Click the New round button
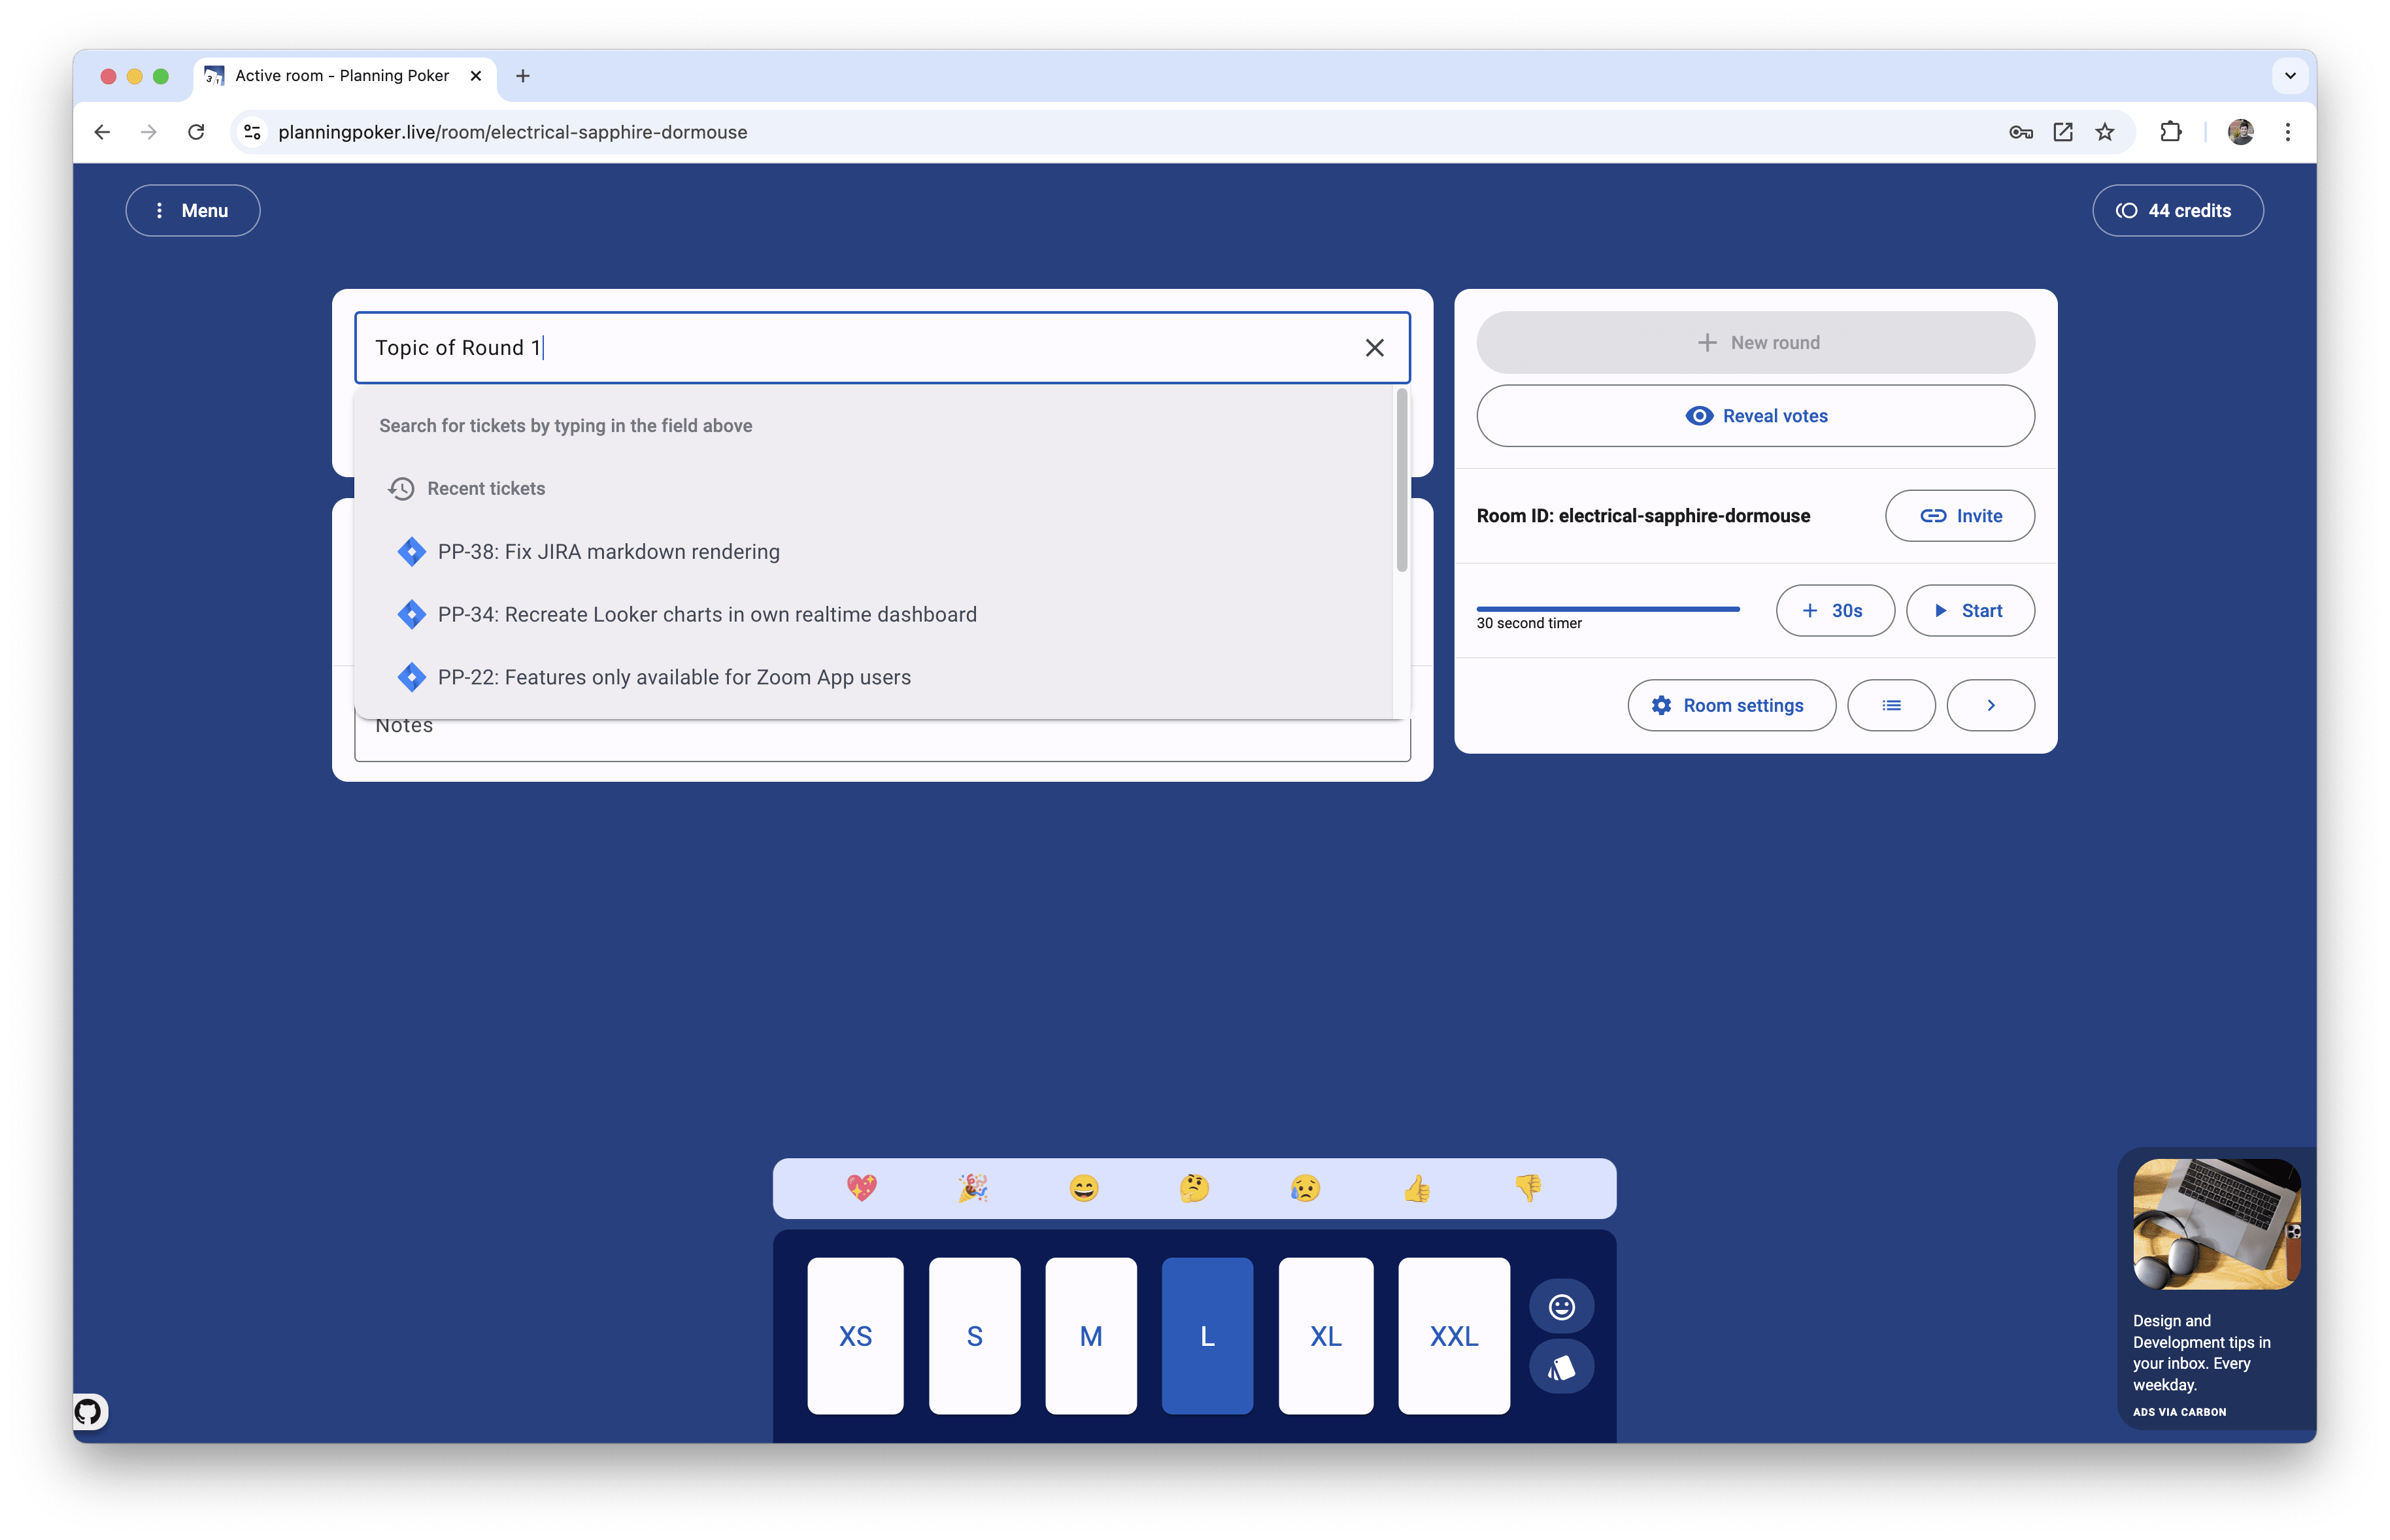 click(1755, 343)
